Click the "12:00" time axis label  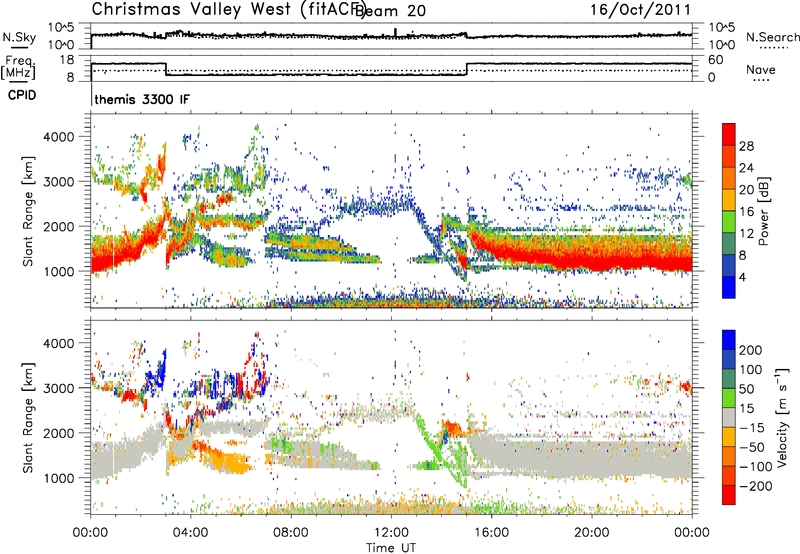pos(391,533)
